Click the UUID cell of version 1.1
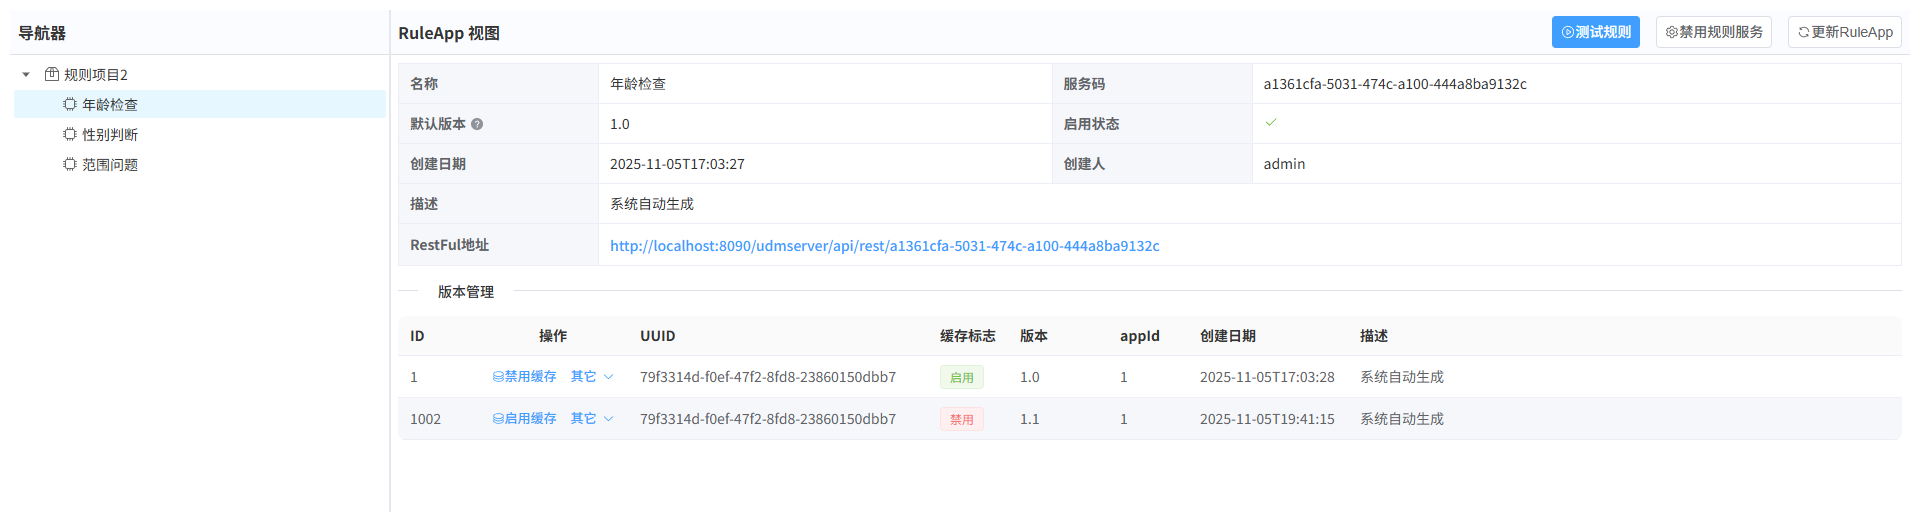This screenshot has height=512, width=1920. [x=767, y=419]
